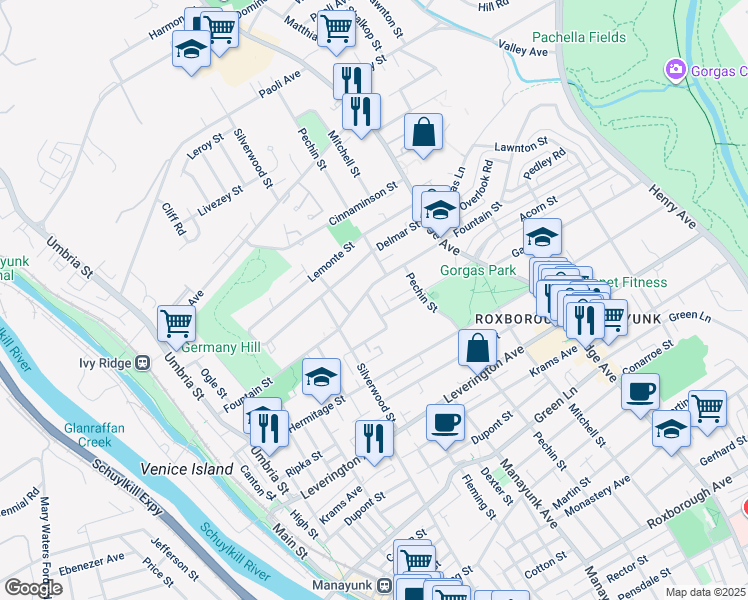Click the restaurant marker just above Mitchell St label
The image size is (748, 600).
point(362,113)
